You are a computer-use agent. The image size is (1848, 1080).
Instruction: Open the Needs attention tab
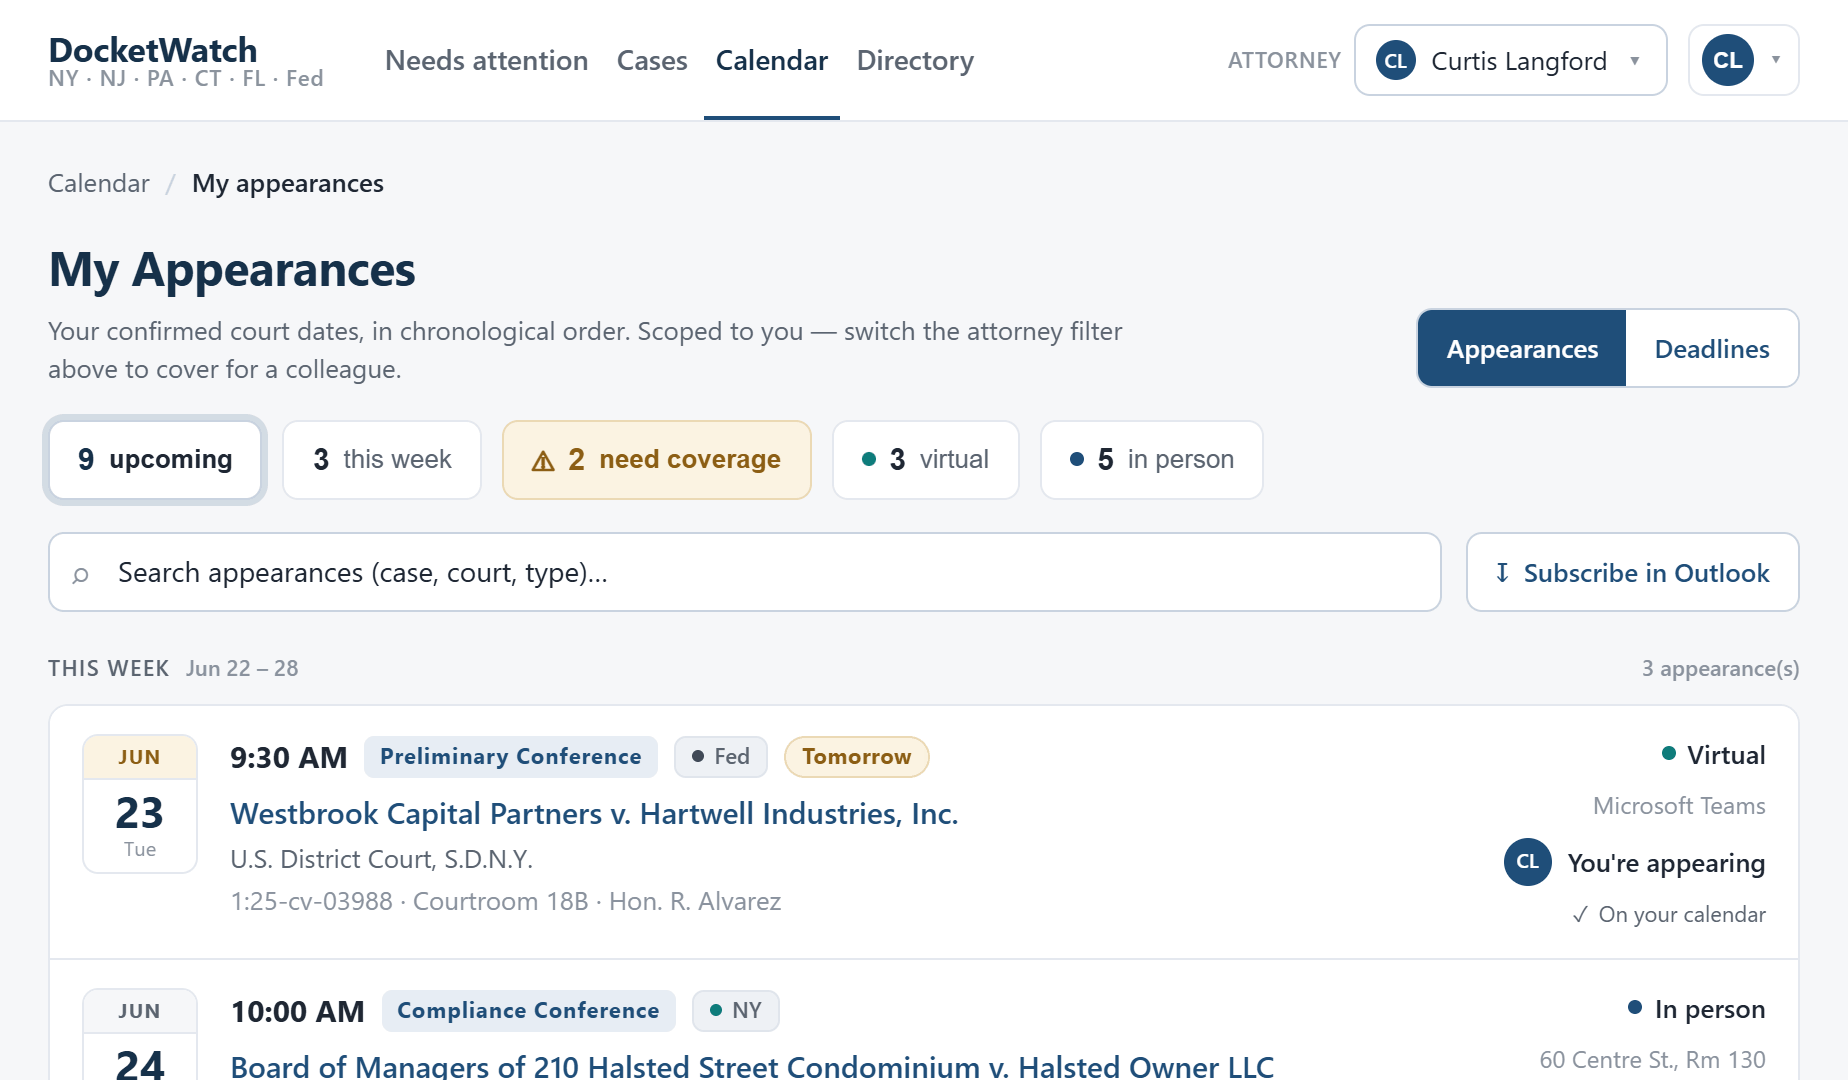point(486,61)
